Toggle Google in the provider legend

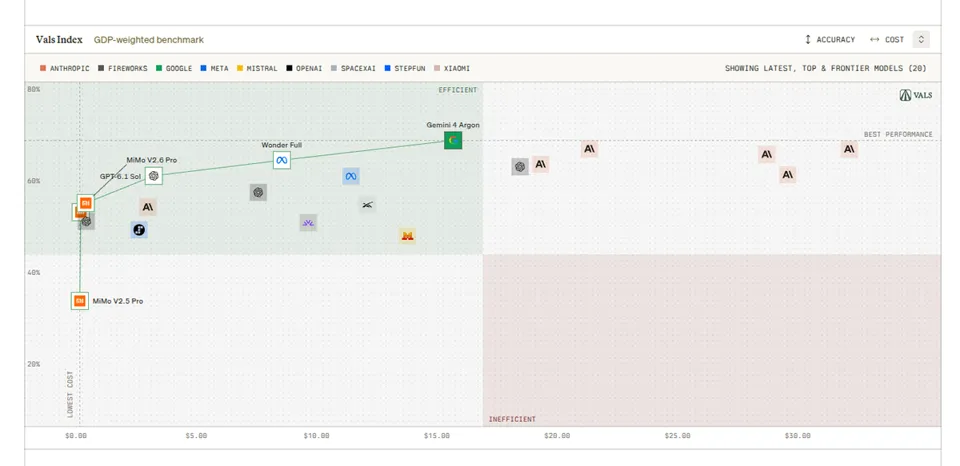[x=174, y=69]
